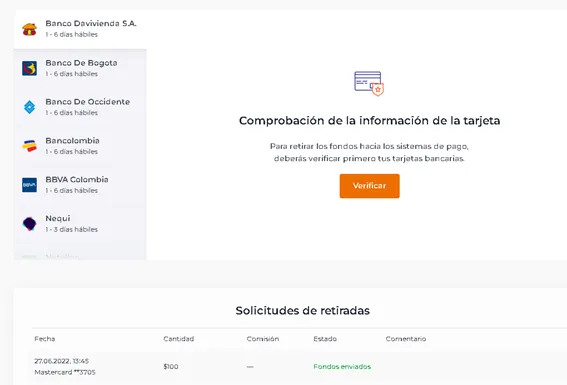Choose Bancolombia withdrawal option

click(80, 146)
